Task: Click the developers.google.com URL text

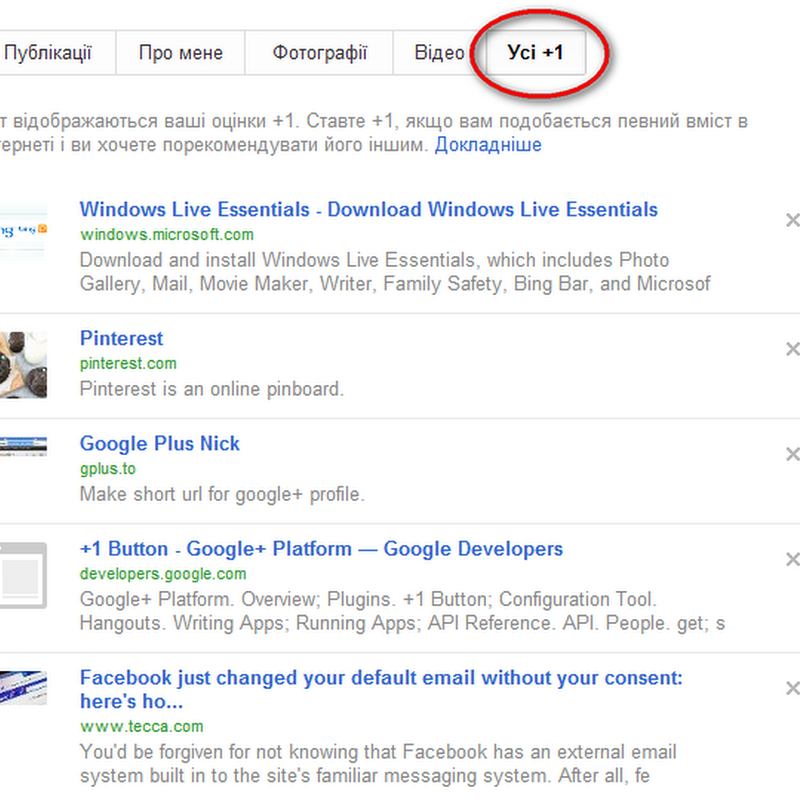Action: pos(163,574)
